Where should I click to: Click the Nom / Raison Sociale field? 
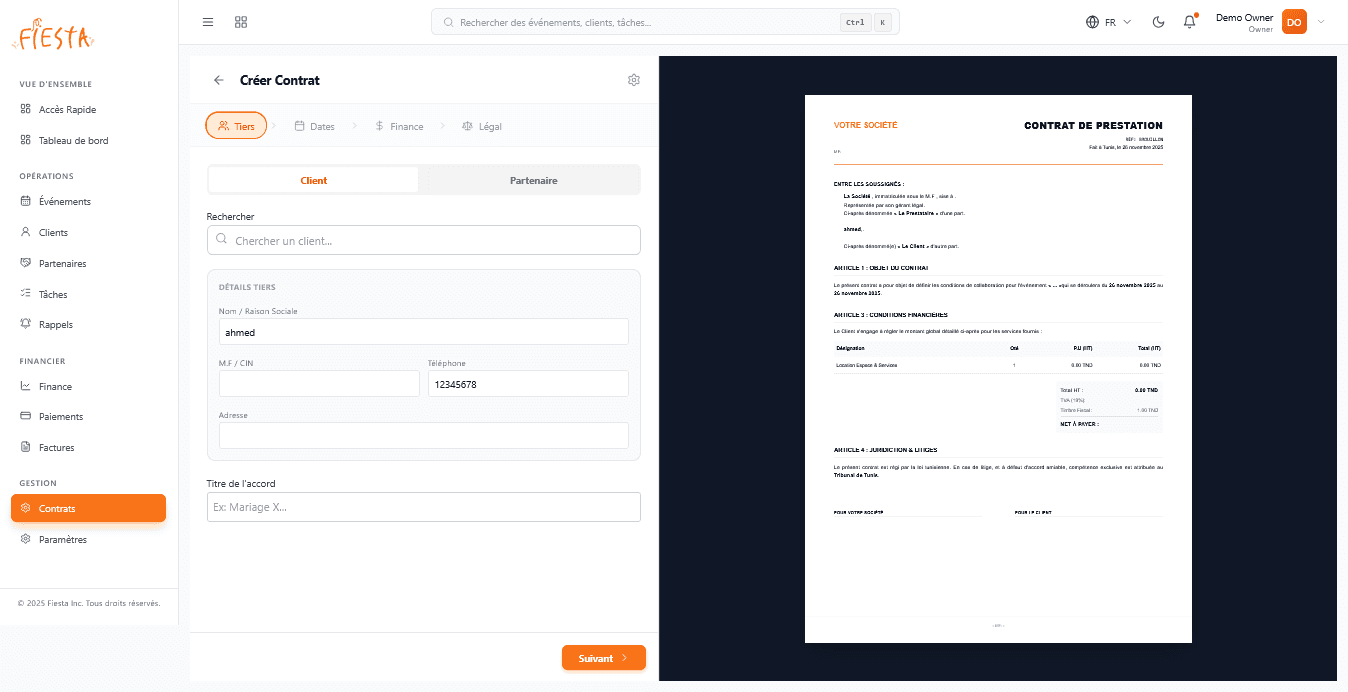(424, 332)
